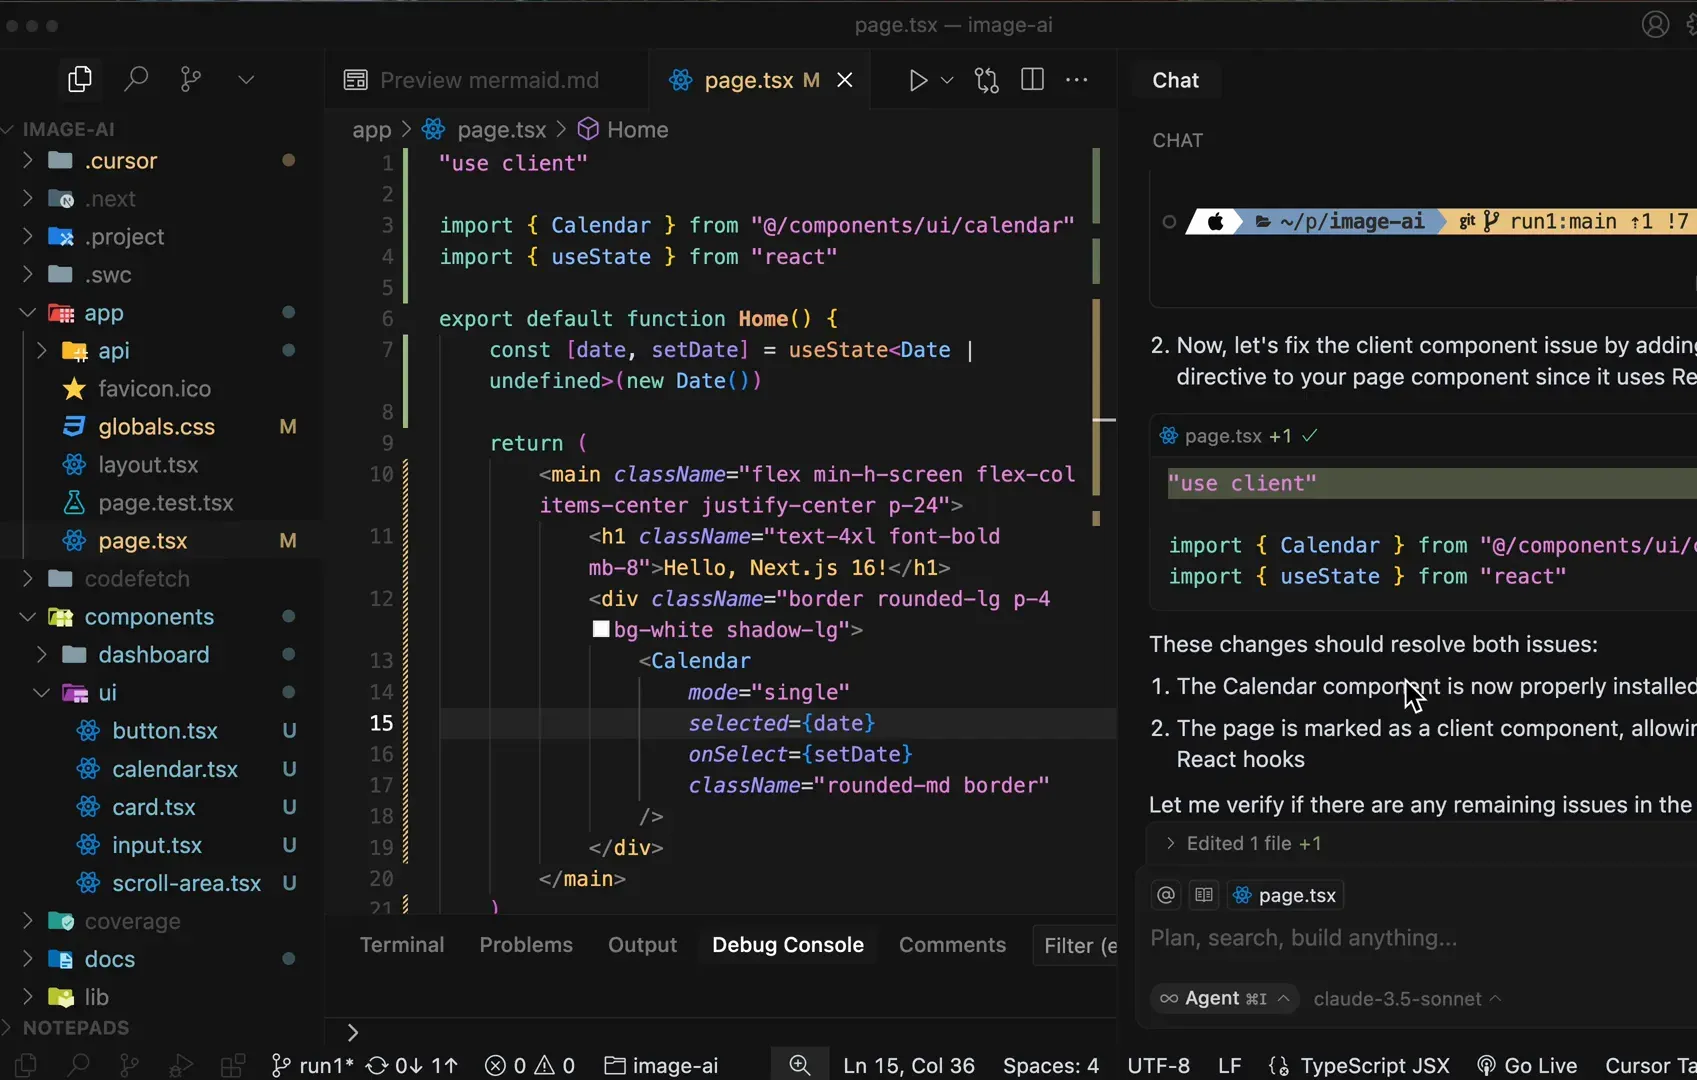Collapse the ui folder
The height and width of the screenshot is (1080, 1697).
[x=41, y=692]
